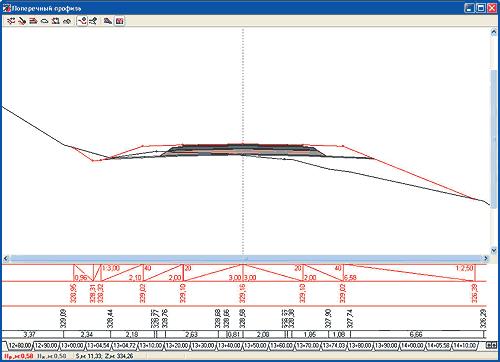Image resolution: width=500 pixels, height=362 pixels.
Task: Click the vertical scrollbar up arrow
Action: pos(494,32)
